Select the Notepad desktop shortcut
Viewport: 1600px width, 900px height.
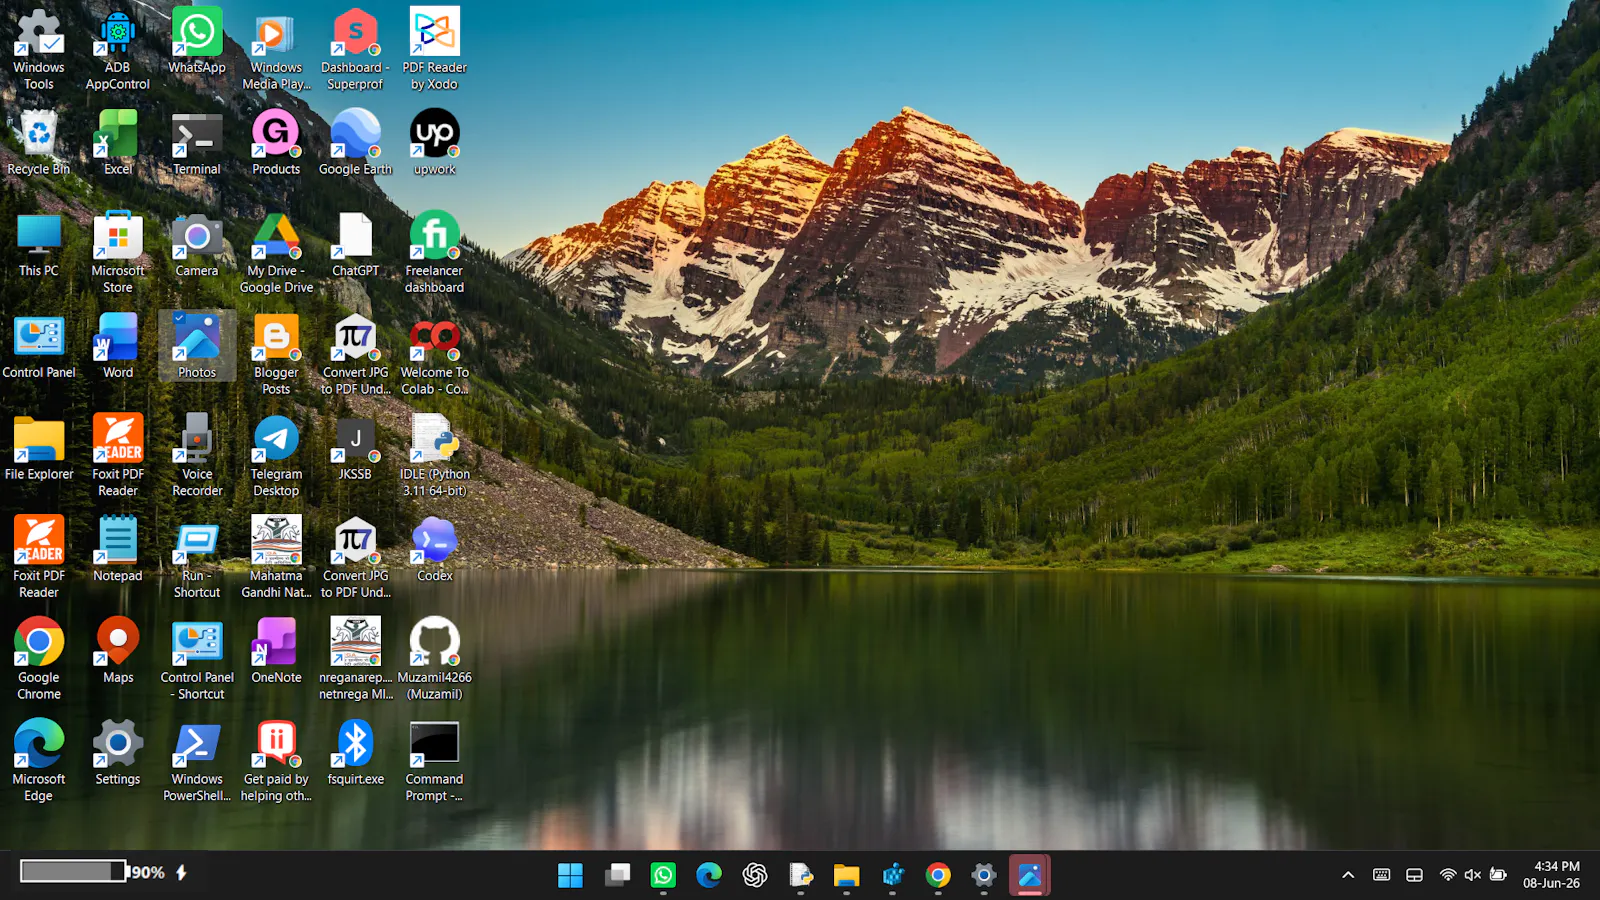pos(118,550)
